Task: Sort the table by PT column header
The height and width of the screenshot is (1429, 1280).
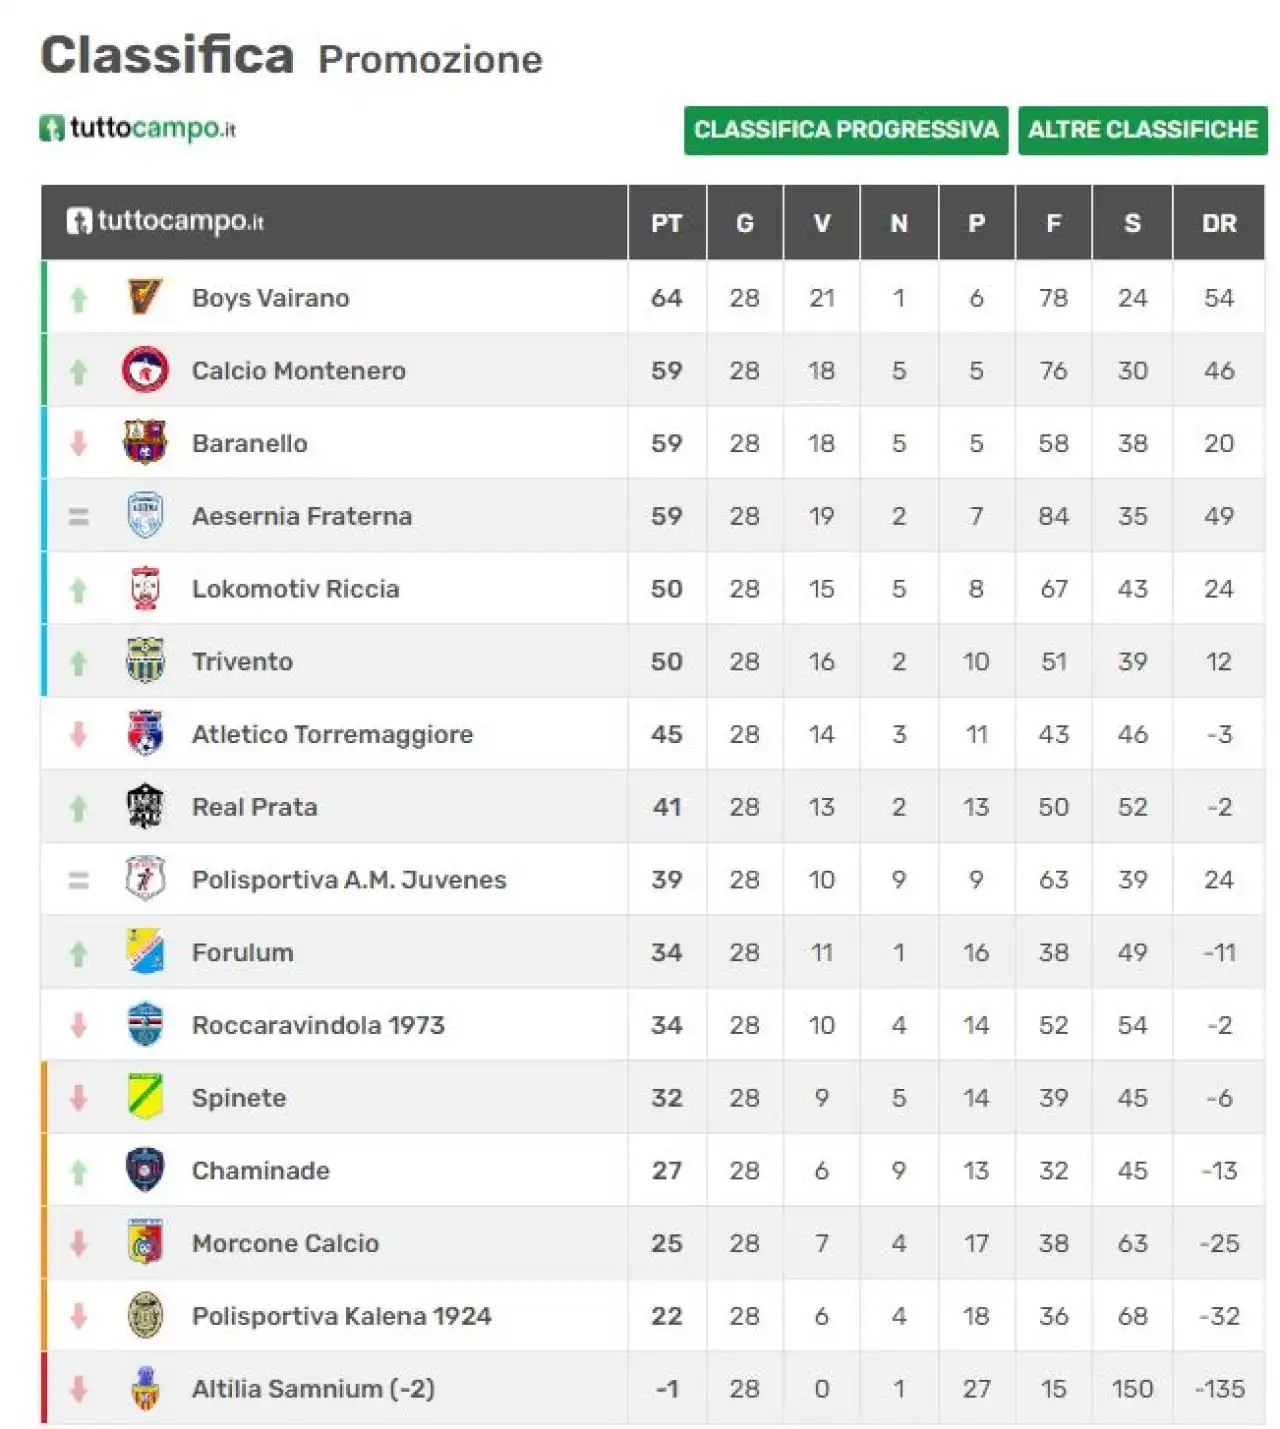Action: click(x=667, y=223)
